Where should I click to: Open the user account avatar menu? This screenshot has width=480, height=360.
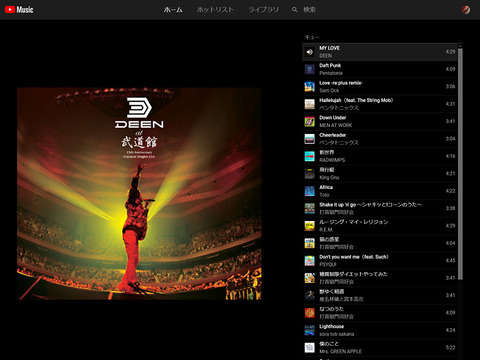(466, 10)
